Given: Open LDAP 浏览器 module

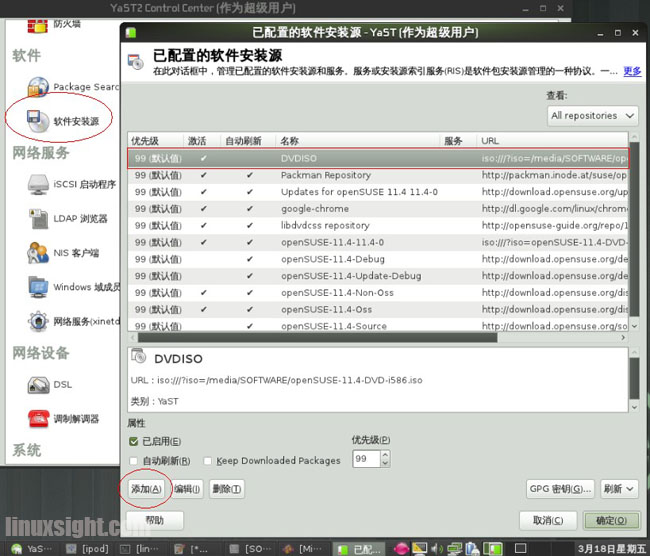Looking at the screenshot, I should [68, 218].
